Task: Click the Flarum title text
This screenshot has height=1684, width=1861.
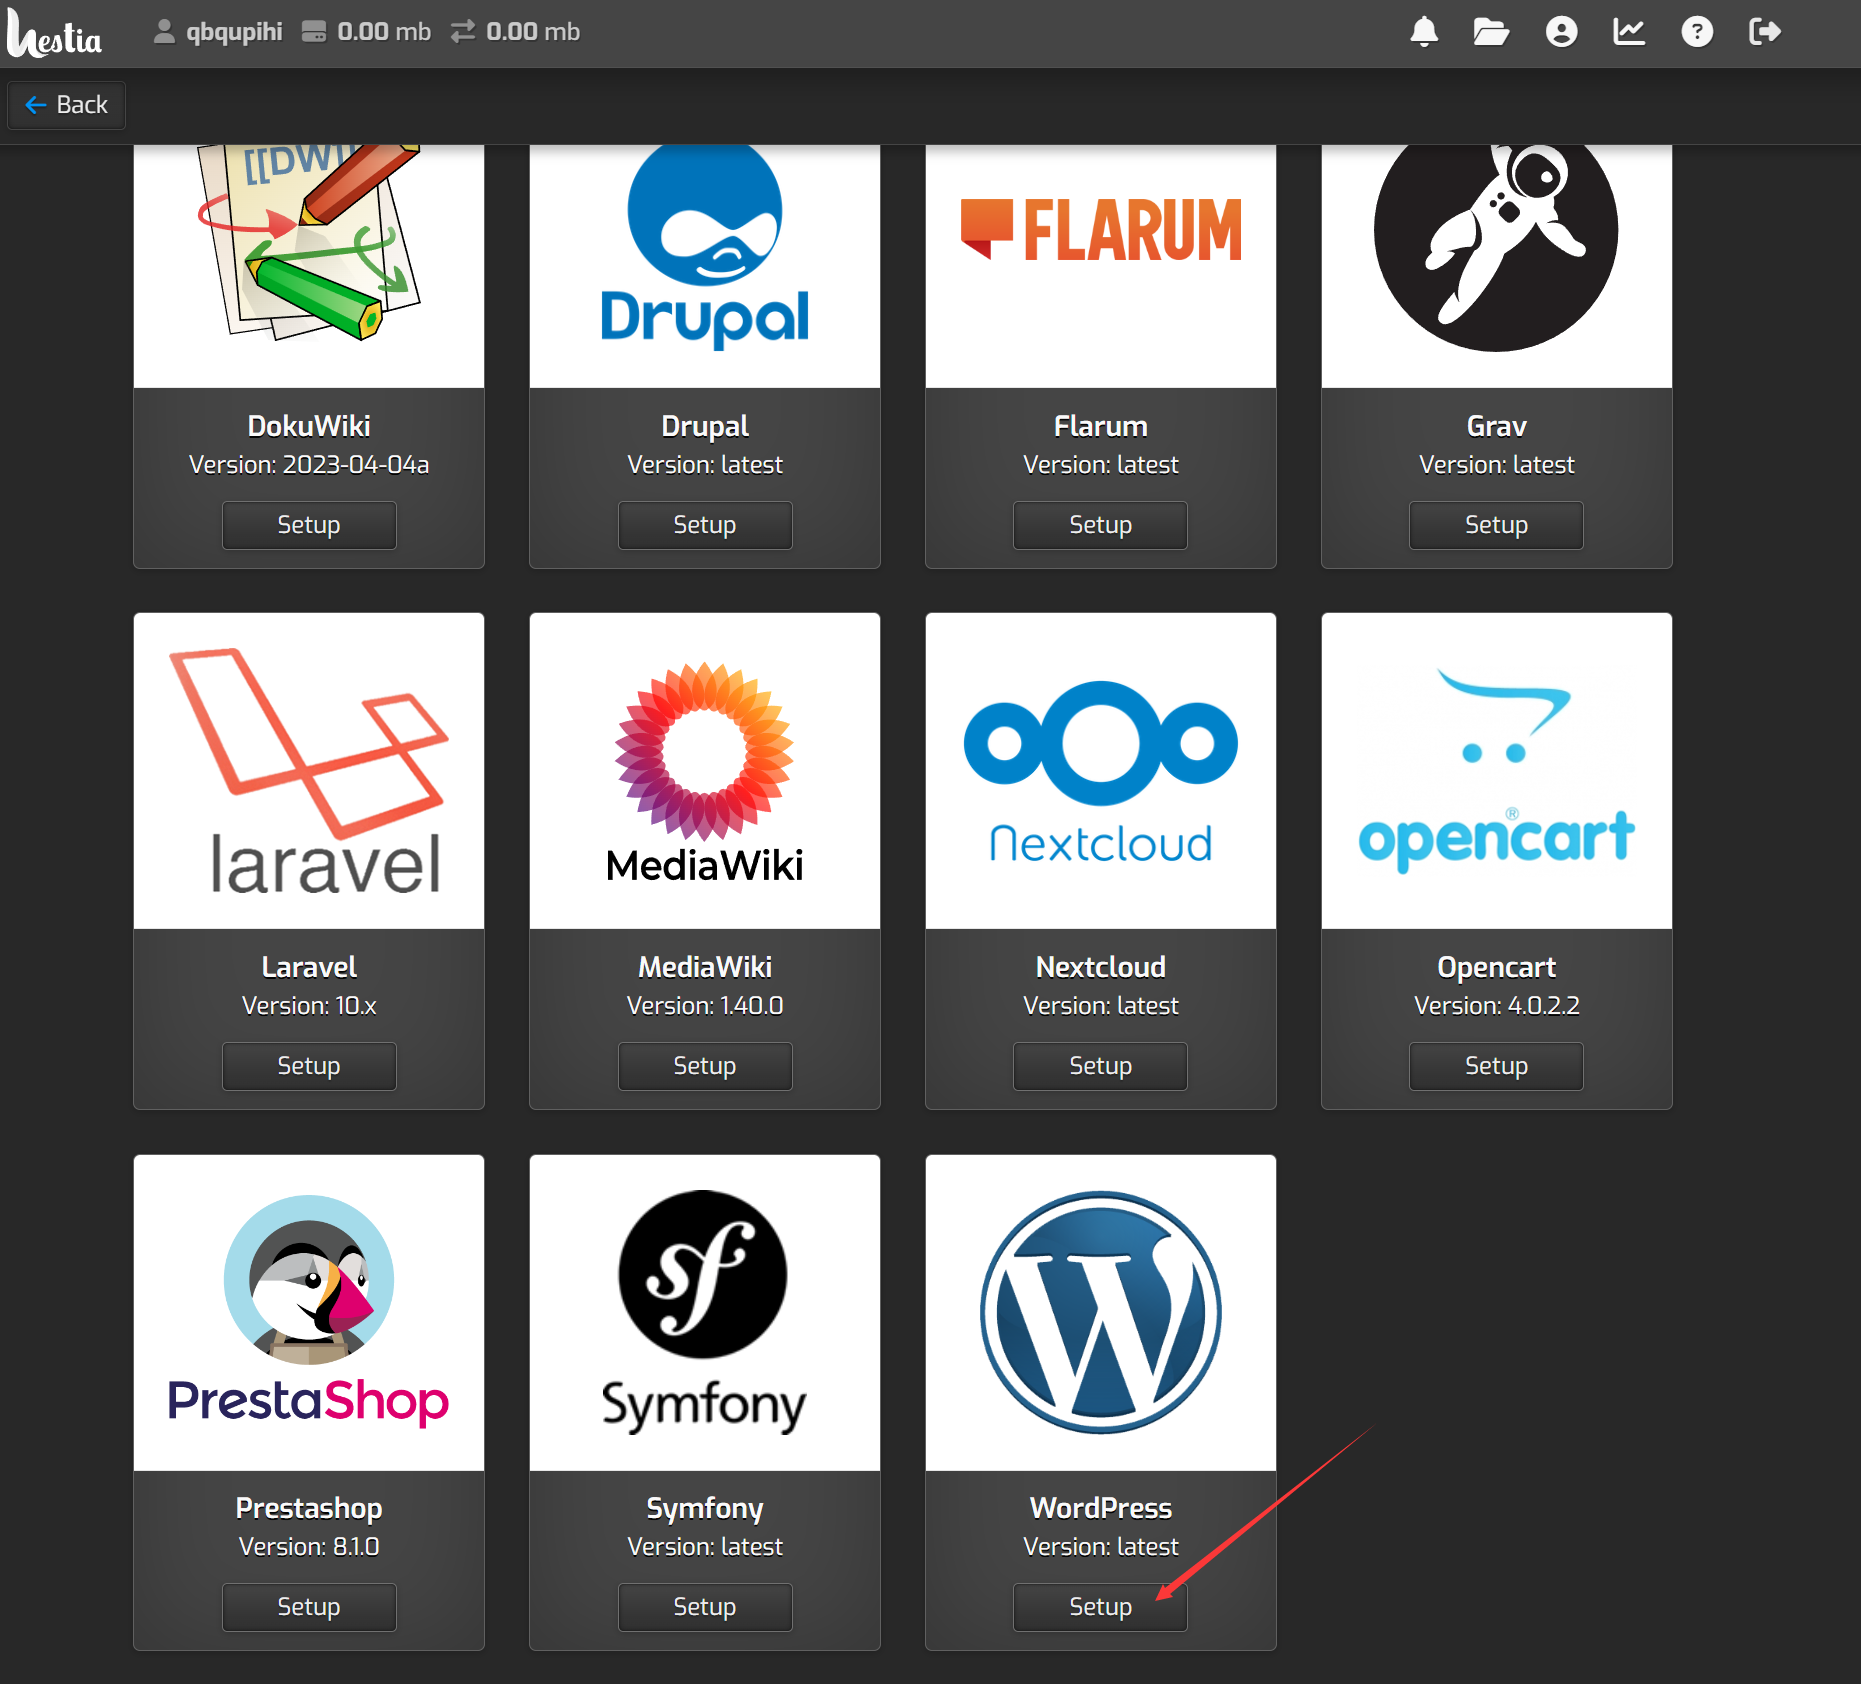Action: (1101, 426)
